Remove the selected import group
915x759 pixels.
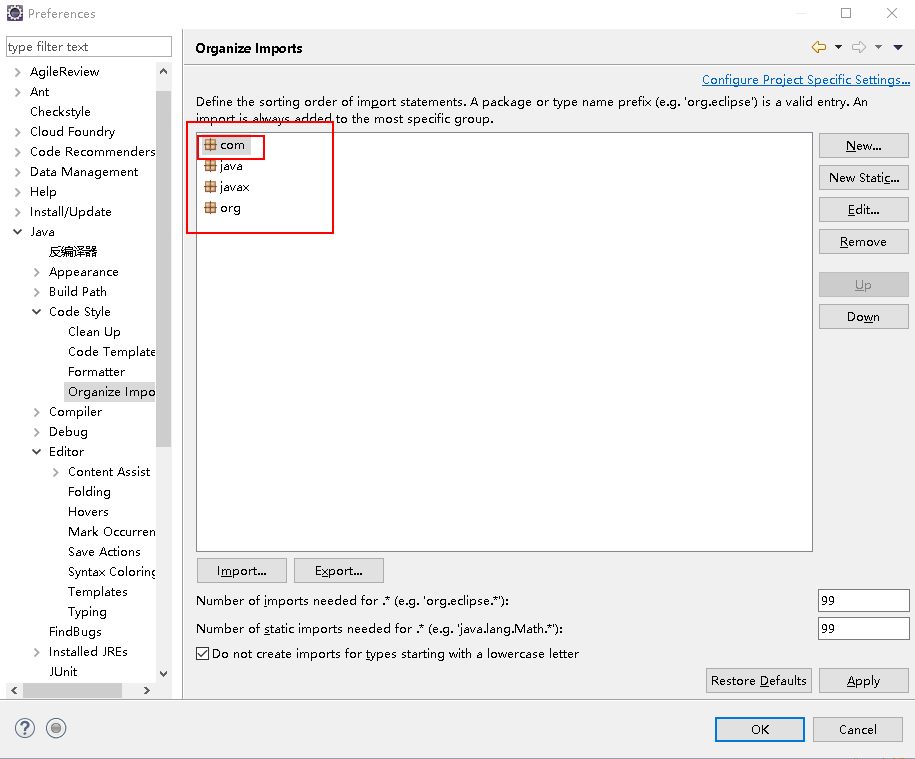point(864,242)
